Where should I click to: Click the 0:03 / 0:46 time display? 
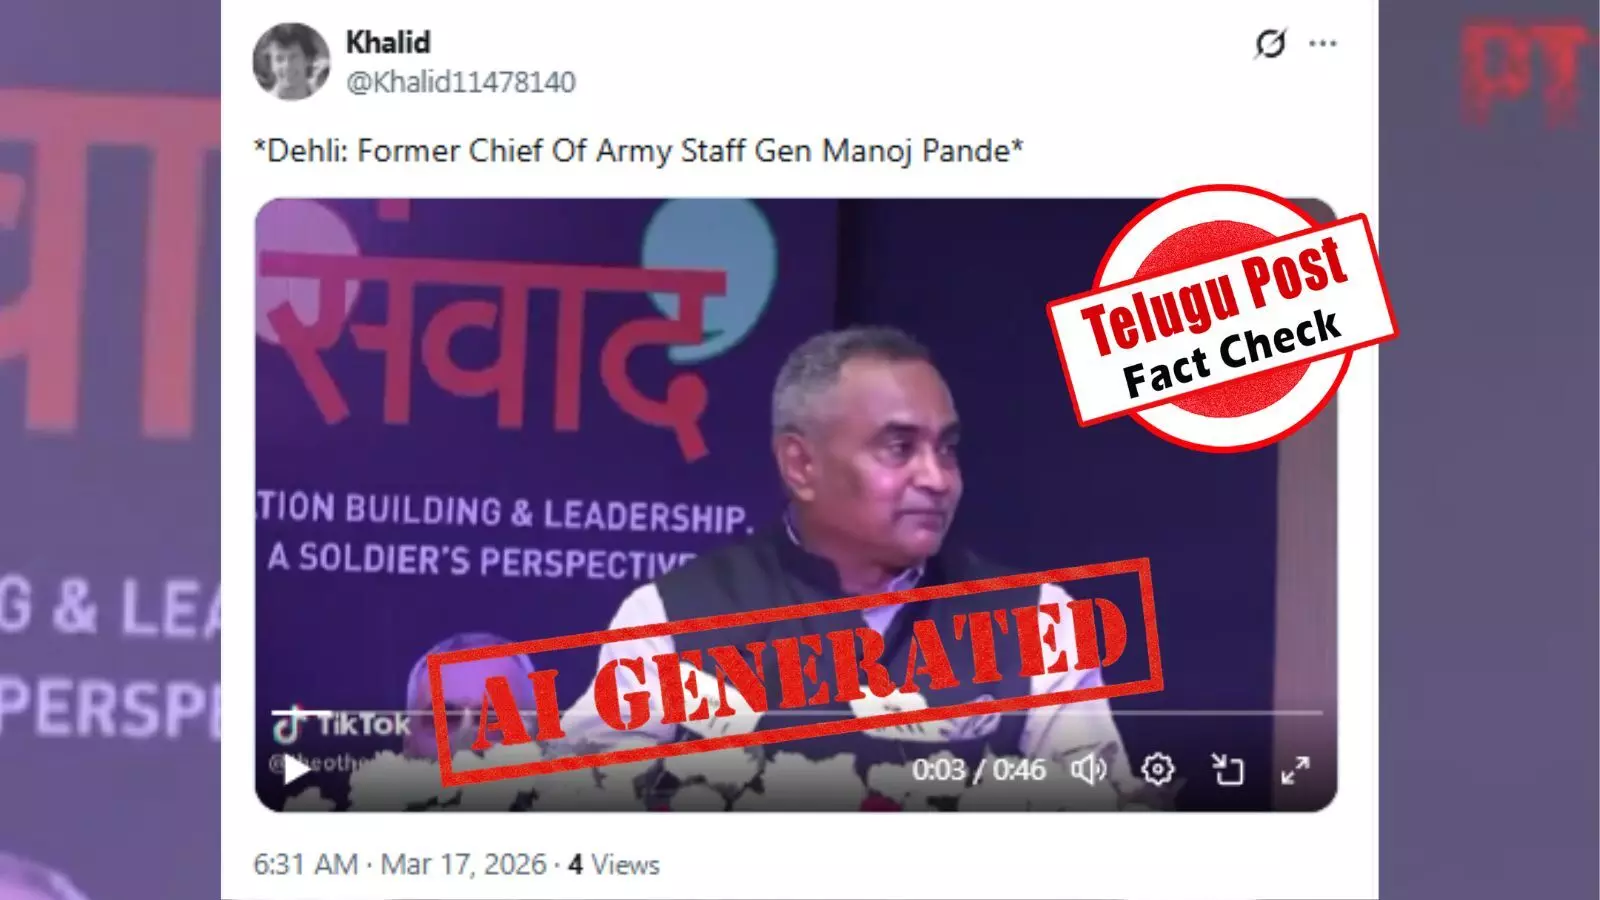coord(978,769)
